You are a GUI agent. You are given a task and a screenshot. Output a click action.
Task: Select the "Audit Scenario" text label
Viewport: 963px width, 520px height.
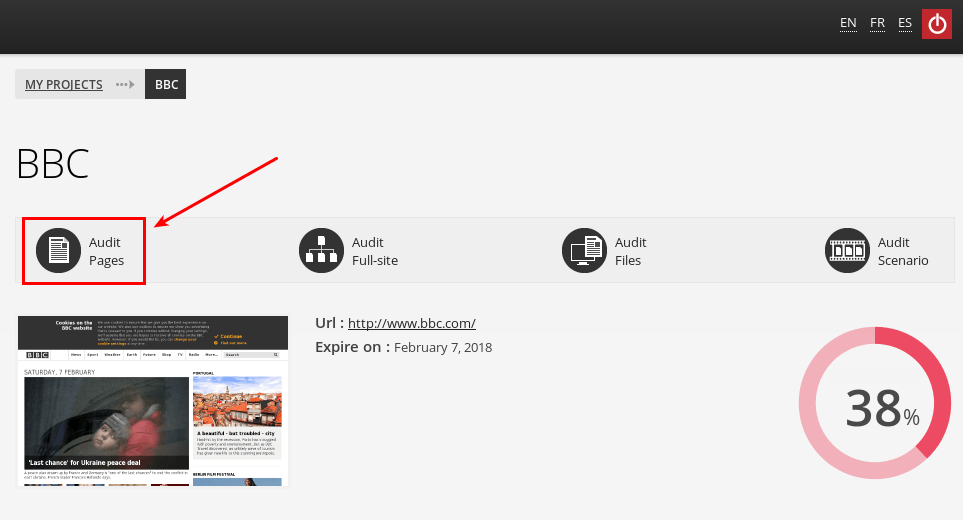903,251
